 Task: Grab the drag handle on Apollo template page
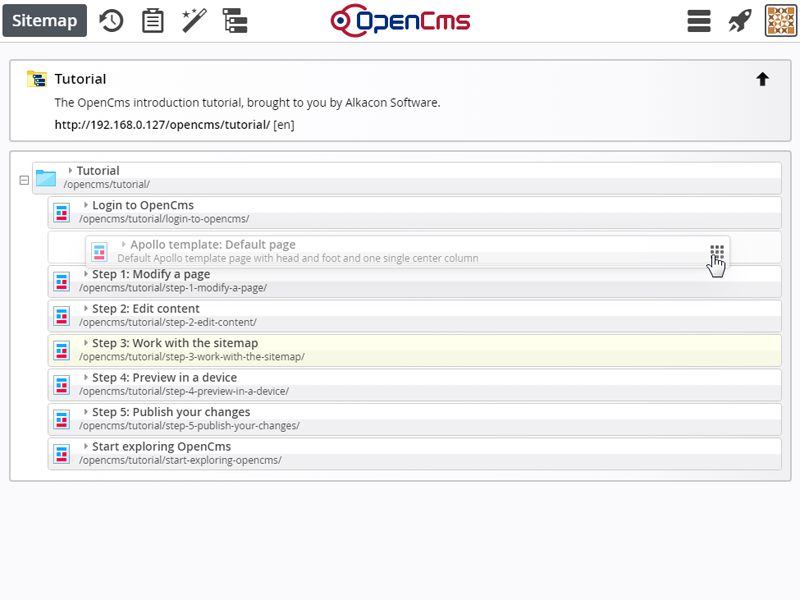[717, 251]
